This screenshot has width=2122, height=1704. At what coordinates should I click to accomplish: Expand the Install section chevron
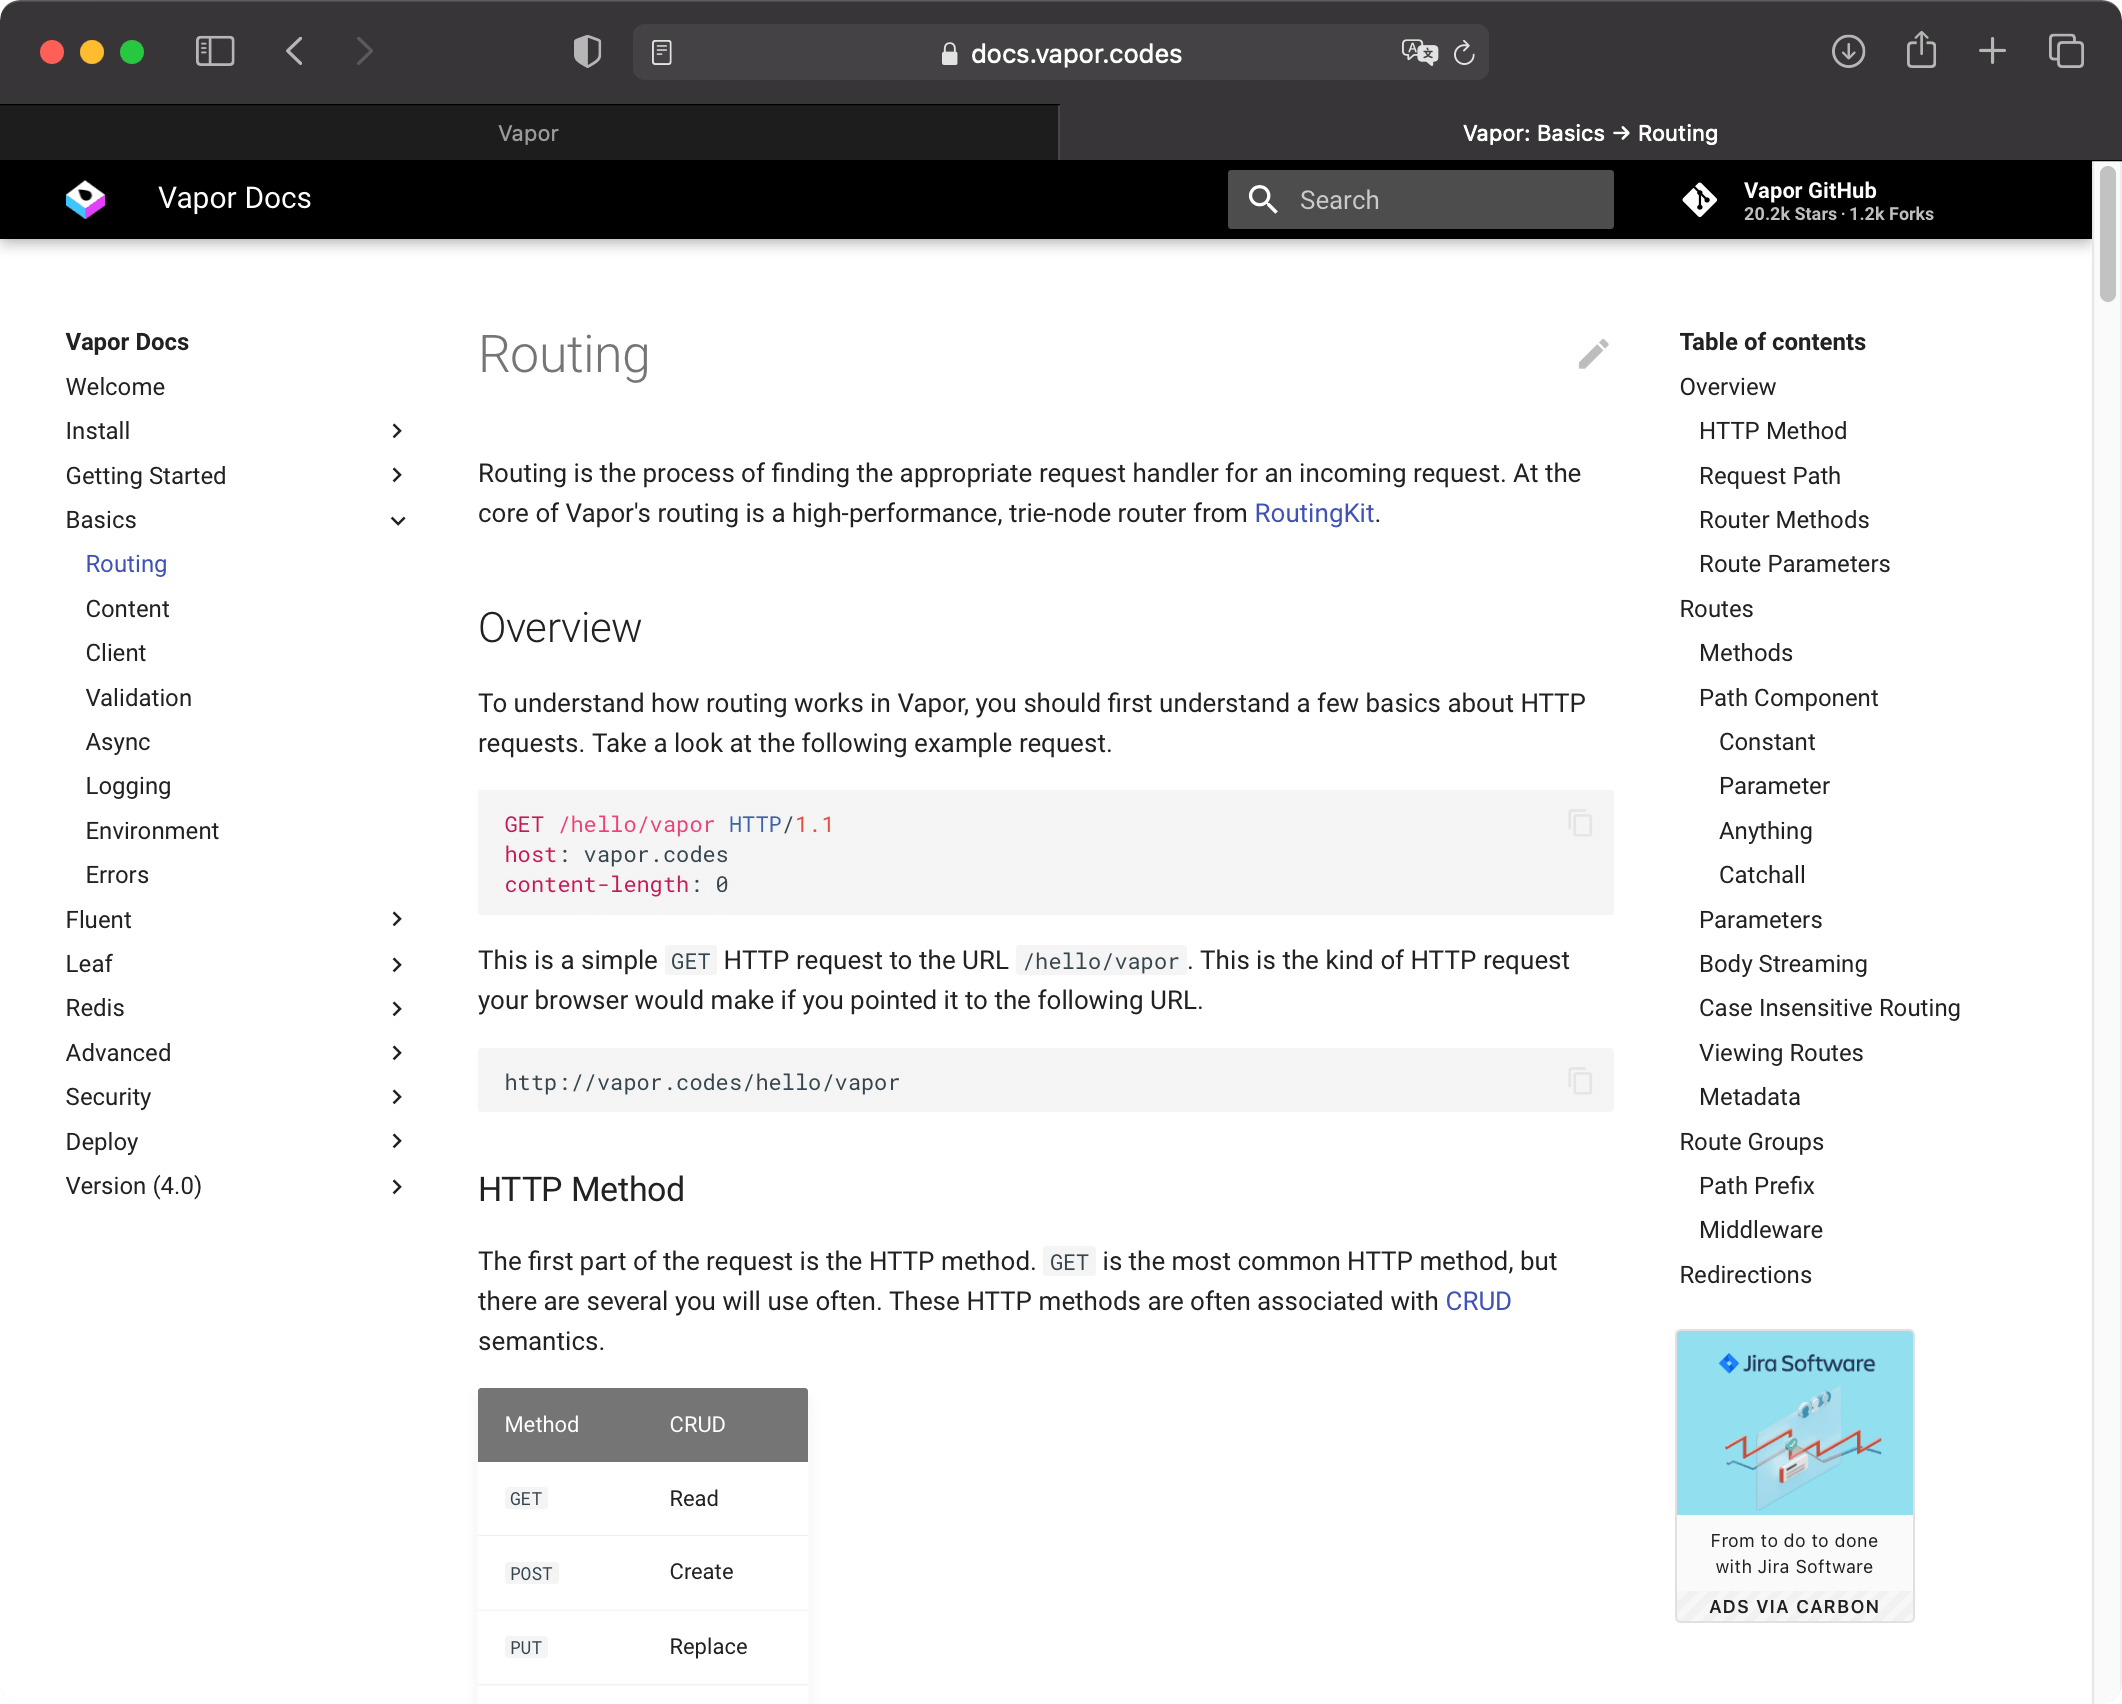(397, 431)
